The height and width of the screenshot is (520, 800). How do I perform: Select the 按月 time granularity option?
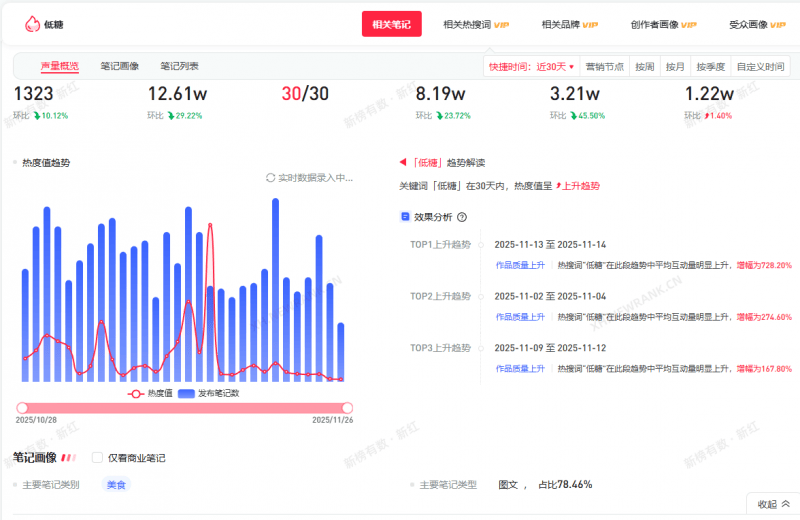675,67
